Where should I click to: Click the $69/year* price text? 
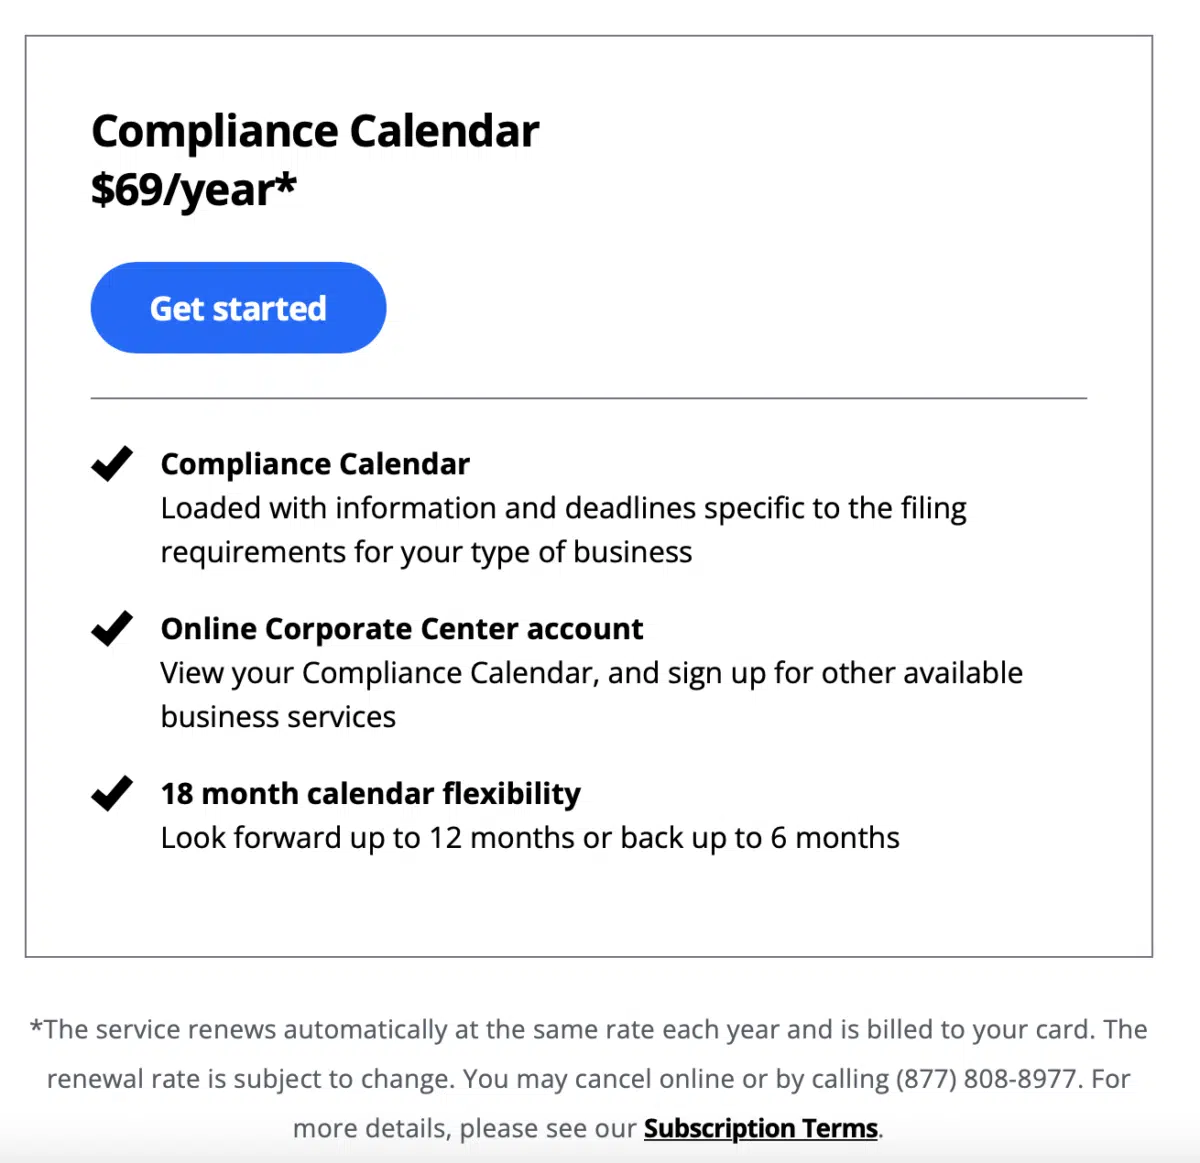tap(194, 190)
